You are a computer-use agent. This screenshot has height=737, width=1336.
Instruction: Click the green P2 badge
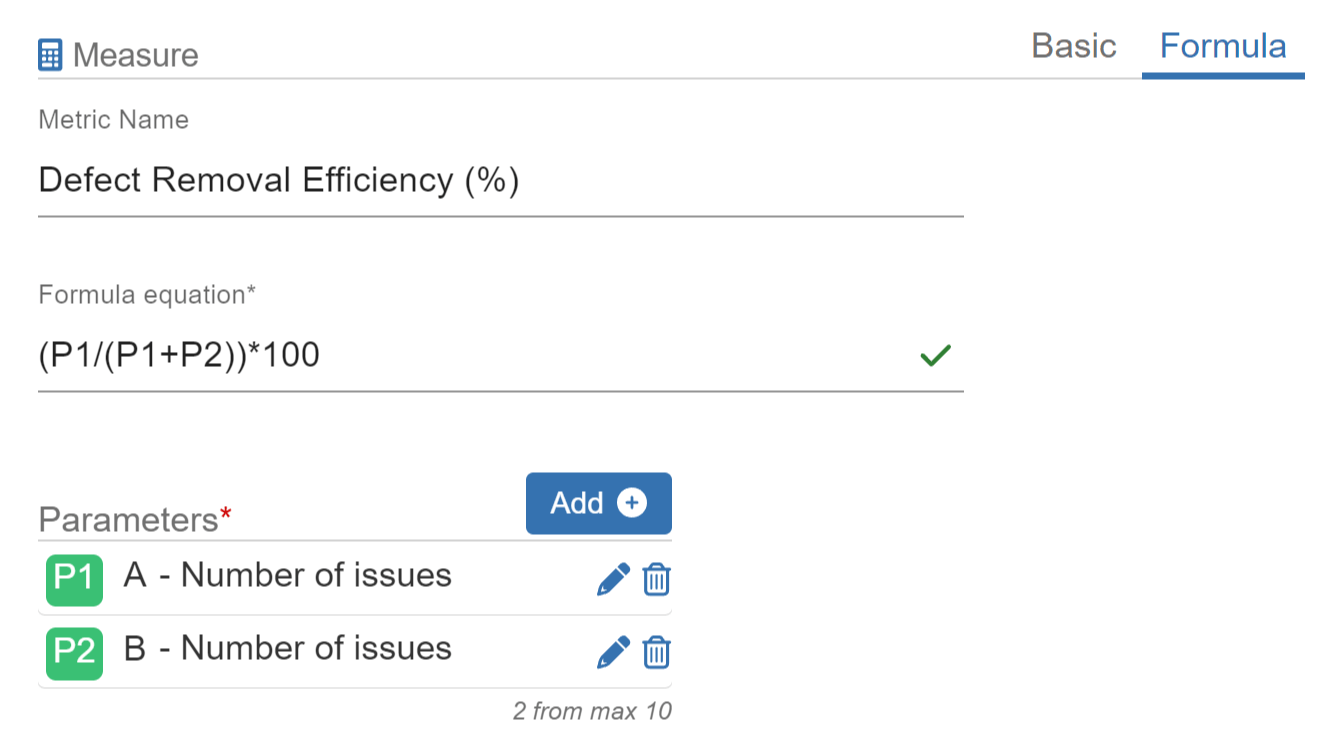click(x=74, y=651)
